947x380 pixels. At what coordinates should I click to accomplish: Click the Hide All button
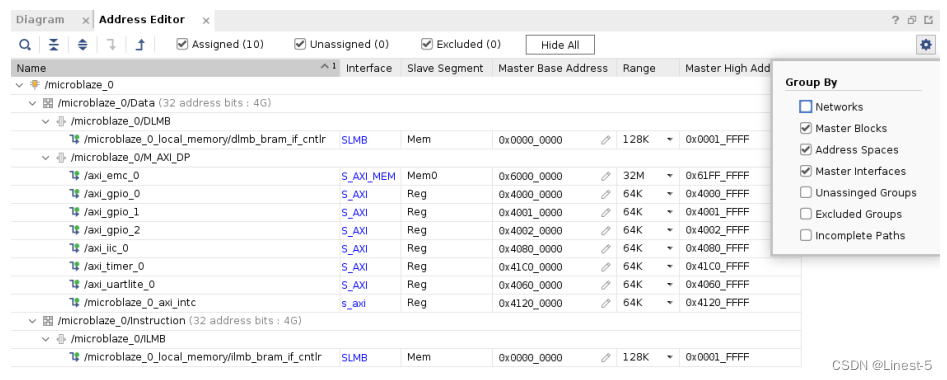coord(560,45)
